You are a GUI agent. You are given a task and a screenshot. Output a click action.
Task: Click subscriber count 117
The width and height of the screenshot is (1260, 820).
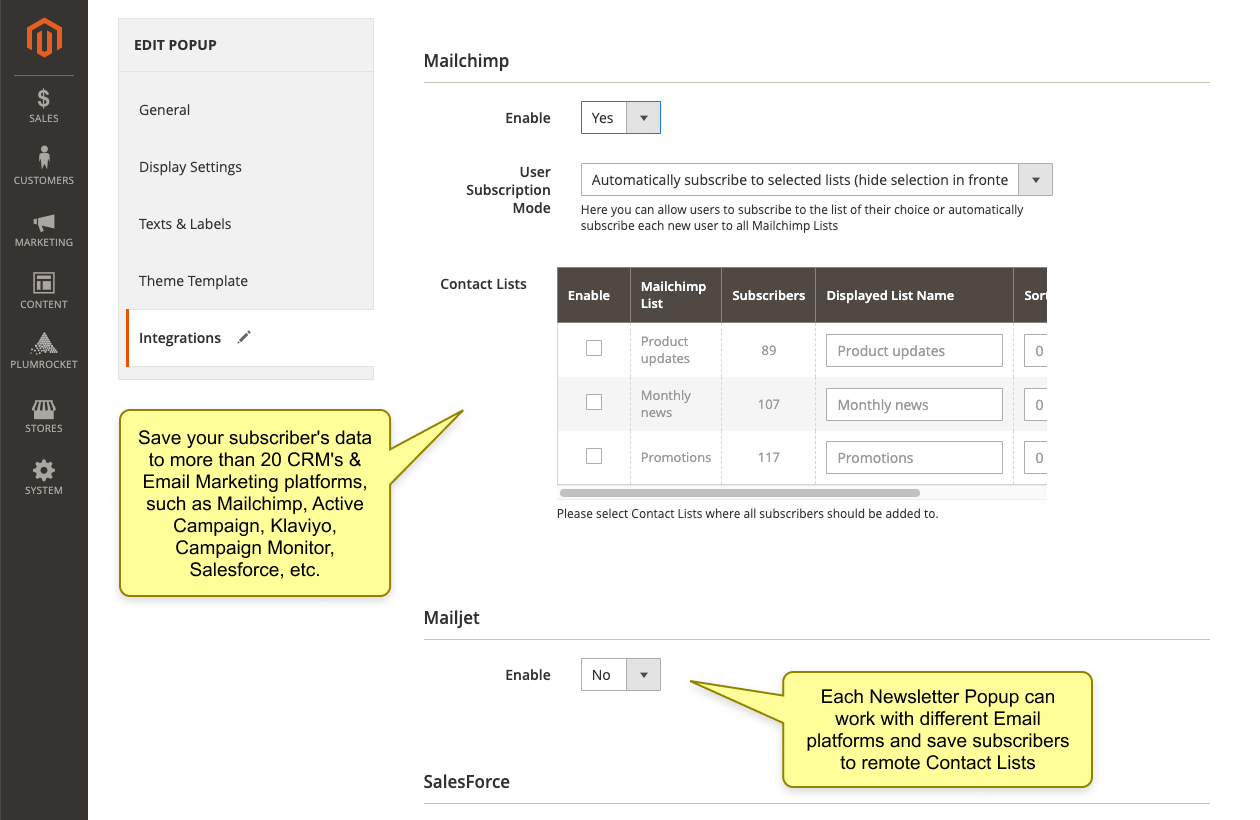(769, 458)
